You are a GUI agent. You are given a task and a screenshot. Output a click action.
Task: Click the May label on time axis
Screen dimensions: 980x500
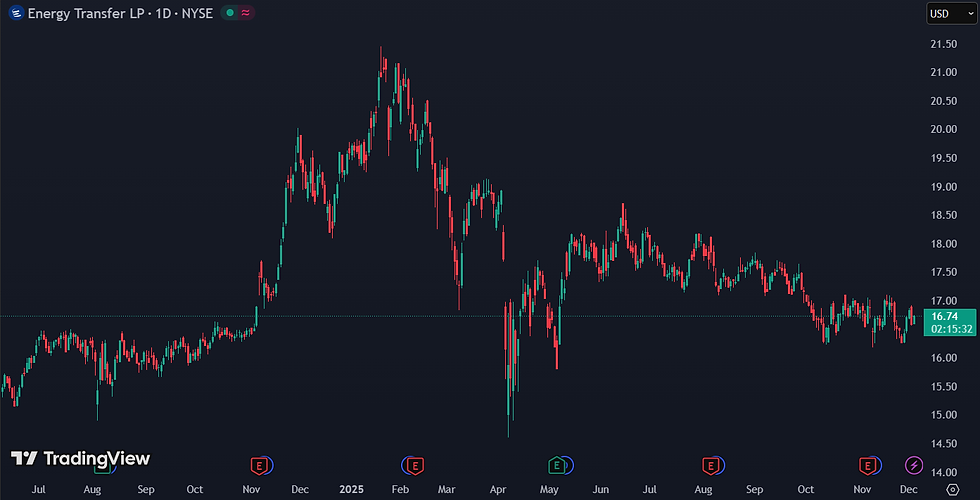[x=549, y=489]
